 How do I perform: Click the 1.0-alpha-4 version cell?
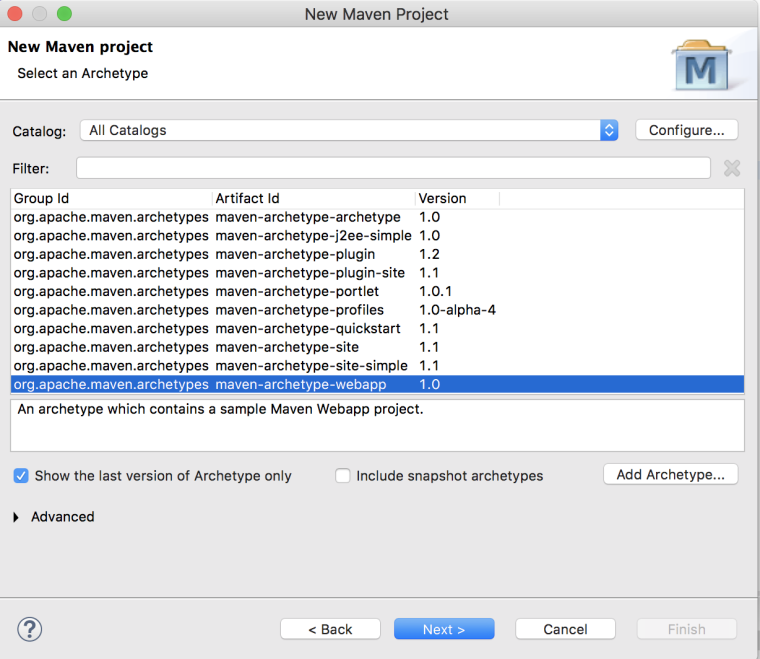(x=457, y=310)
